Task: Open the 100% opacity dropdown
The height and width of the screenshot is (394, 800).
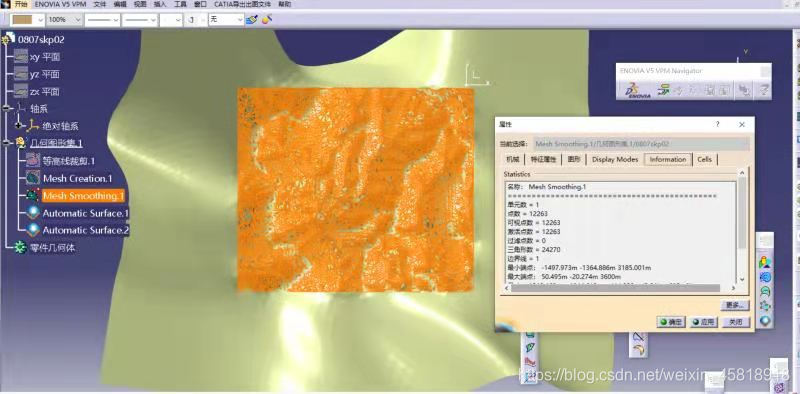Action: pyautogui.click(x=64, y=19)
